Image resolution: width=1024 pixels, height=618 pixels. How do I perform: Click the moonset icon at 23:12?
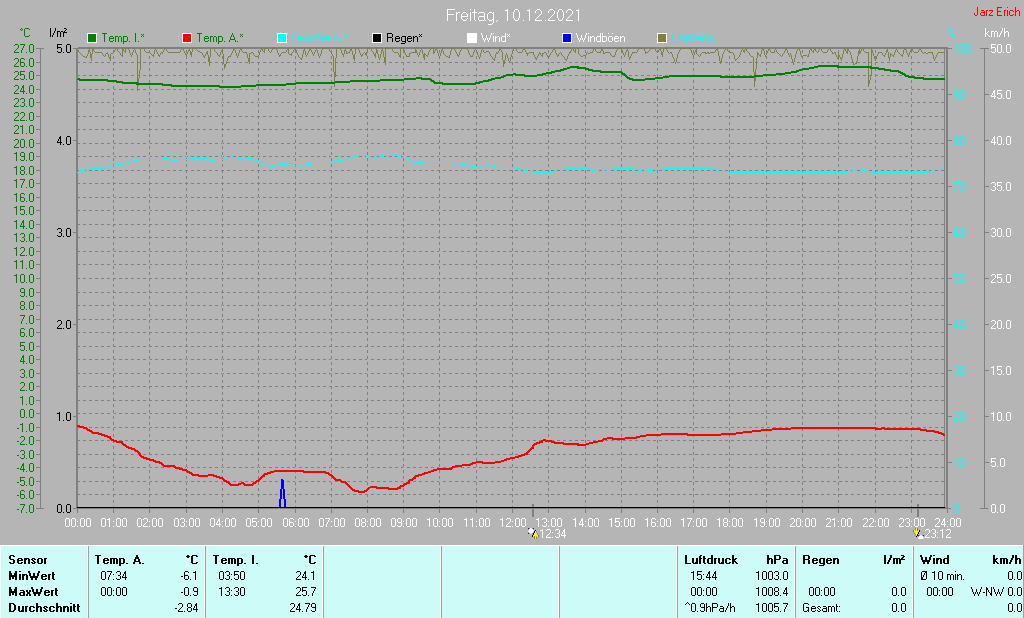917,533
